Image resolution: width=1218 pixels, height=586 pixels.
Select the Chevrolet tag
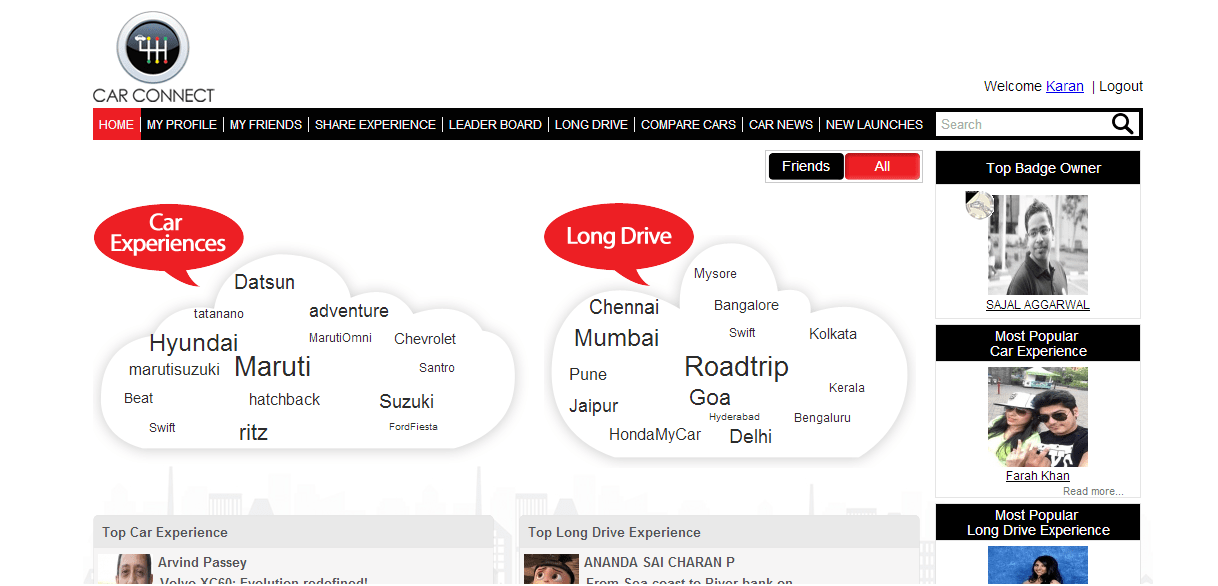[x=425, y=339]
